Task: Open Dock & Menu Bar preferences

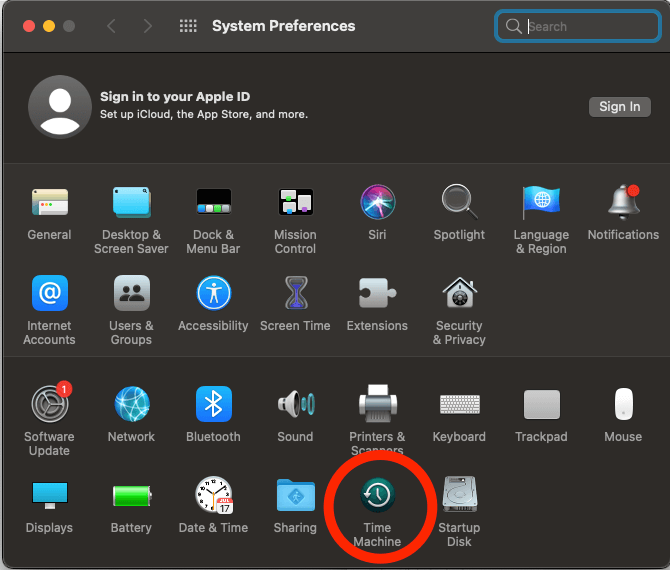Action: pos(213,203)
